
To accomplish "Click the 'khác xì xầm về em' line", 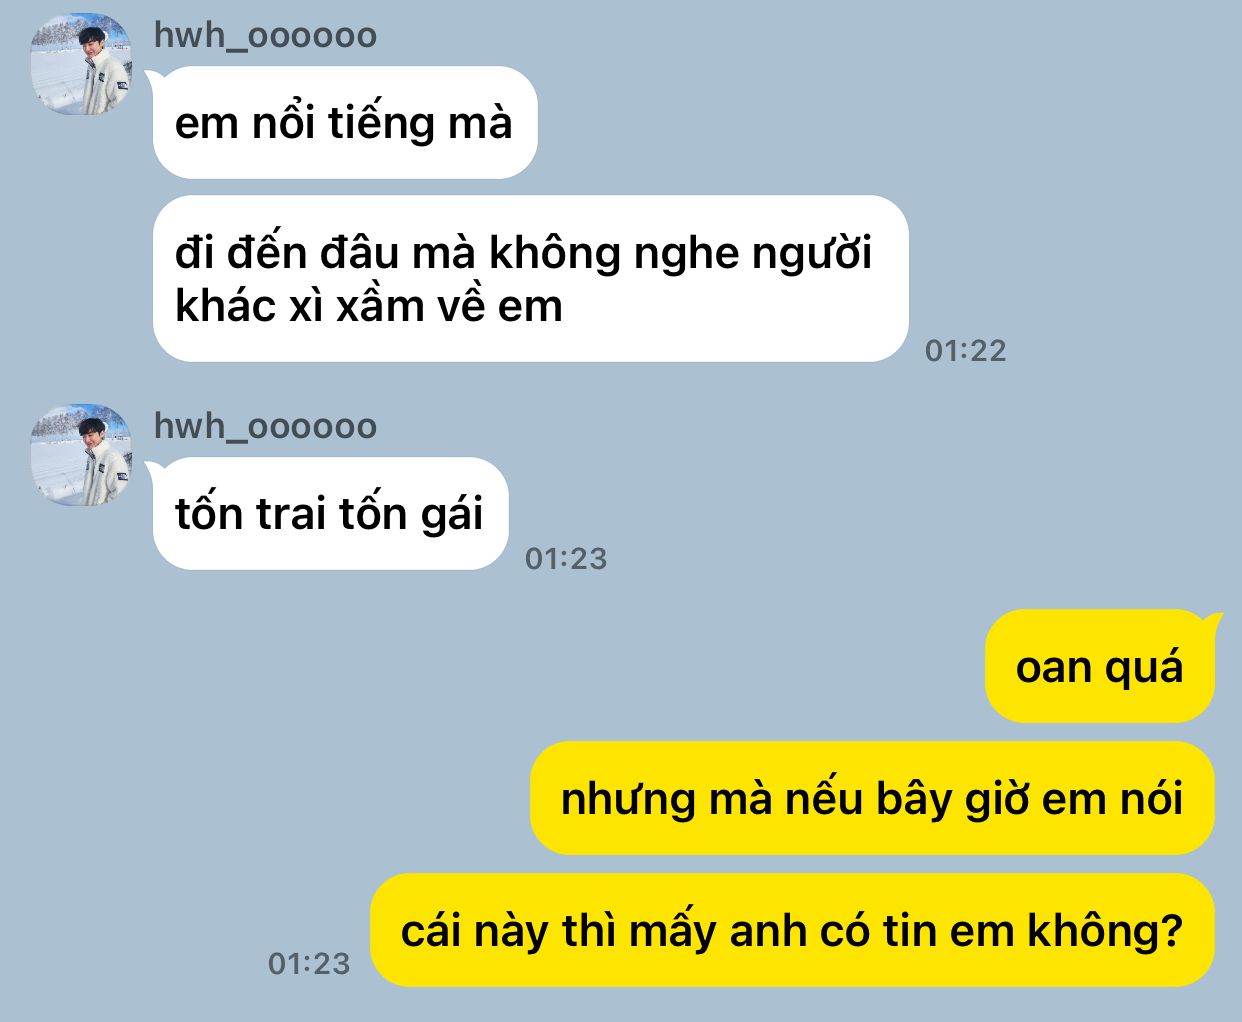I will (369, 306).
